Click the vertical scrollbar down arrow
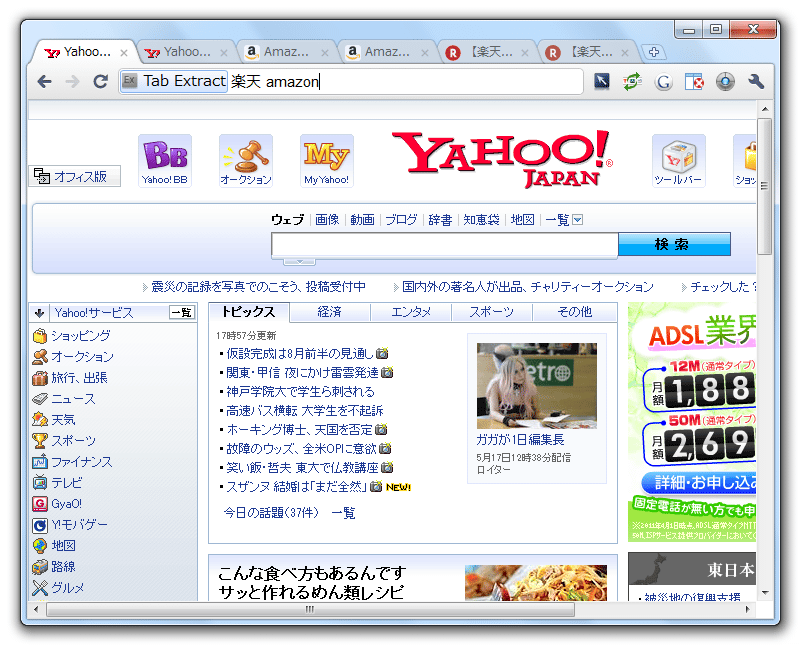This screenshot has height=647, width=803. (x=765, y=593)
